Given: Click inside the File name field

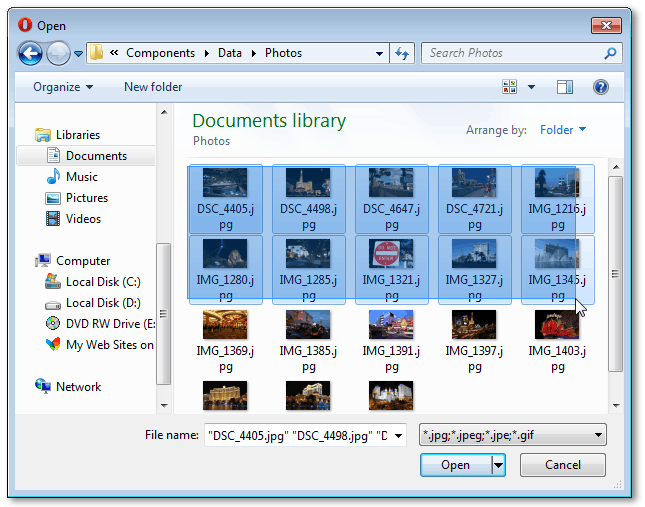Looking at the screenshot, I should click(x=297, y=435).
